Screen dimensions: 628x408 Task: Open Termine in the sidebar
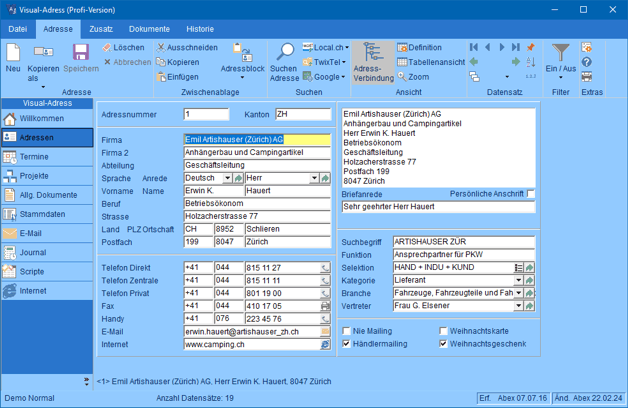[47, 157]
